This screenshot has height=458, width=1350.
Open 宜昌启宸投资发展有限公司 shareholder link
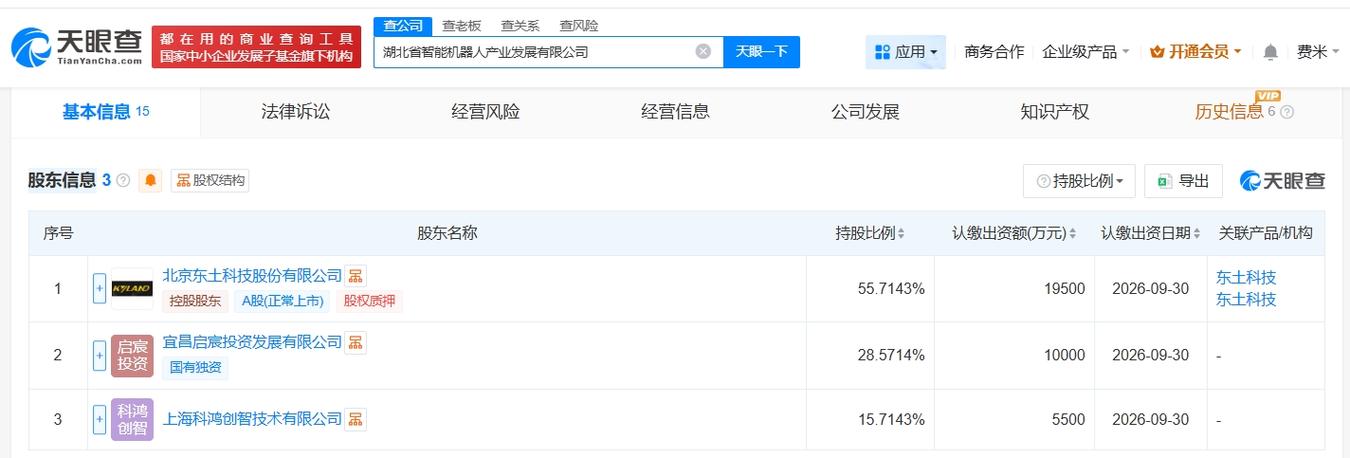[252, 342]
